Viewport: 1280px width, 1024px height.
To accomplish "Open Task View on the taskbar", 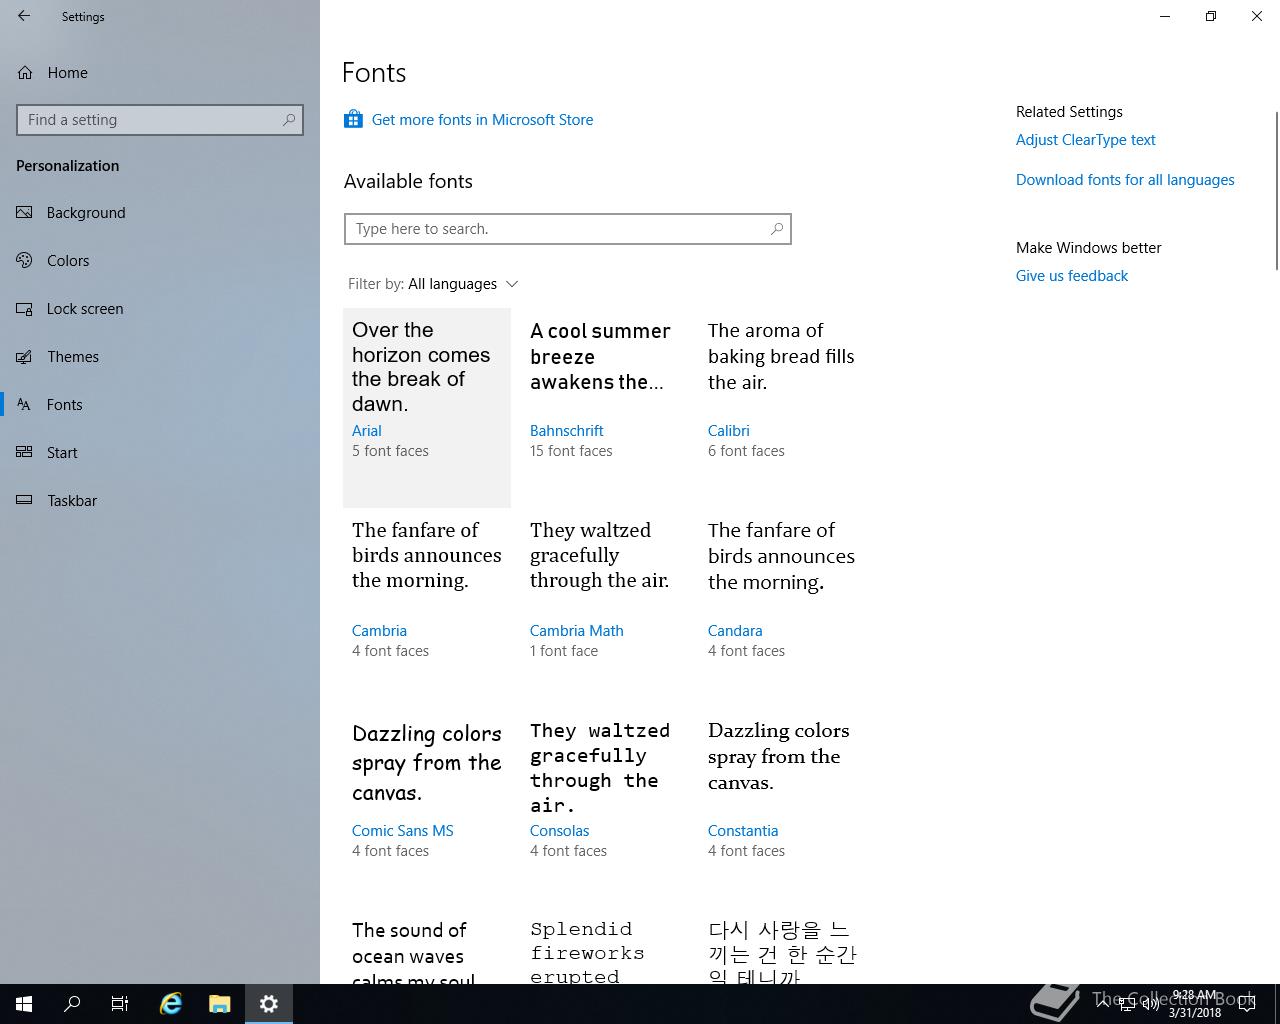I will (120, 1004).
